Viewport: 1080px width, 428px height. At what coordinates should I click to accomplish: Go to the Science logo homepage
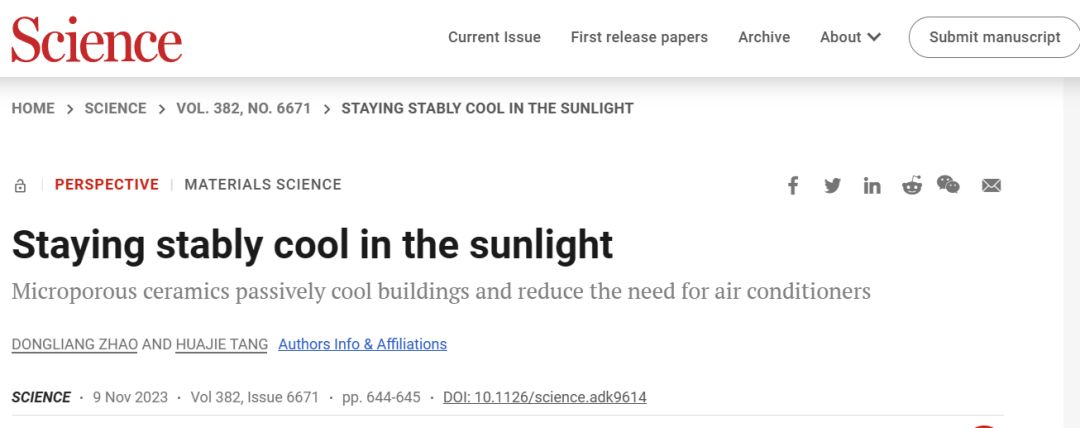click(x=96, y=38)
